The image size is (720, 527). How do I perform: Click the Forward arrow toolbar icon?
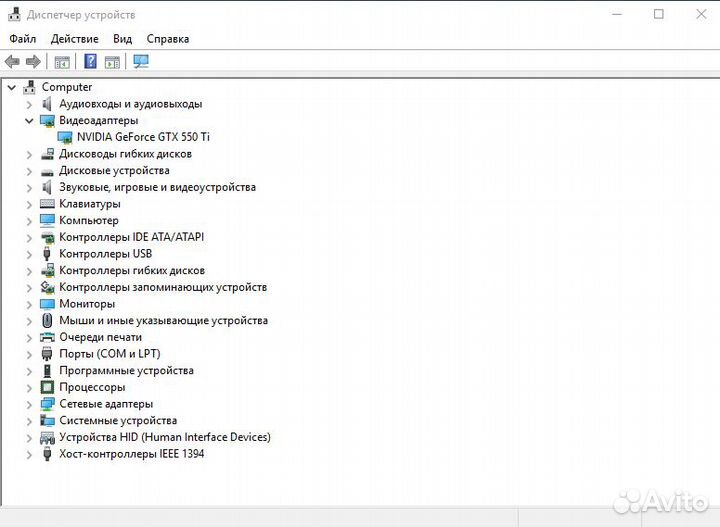33,61
